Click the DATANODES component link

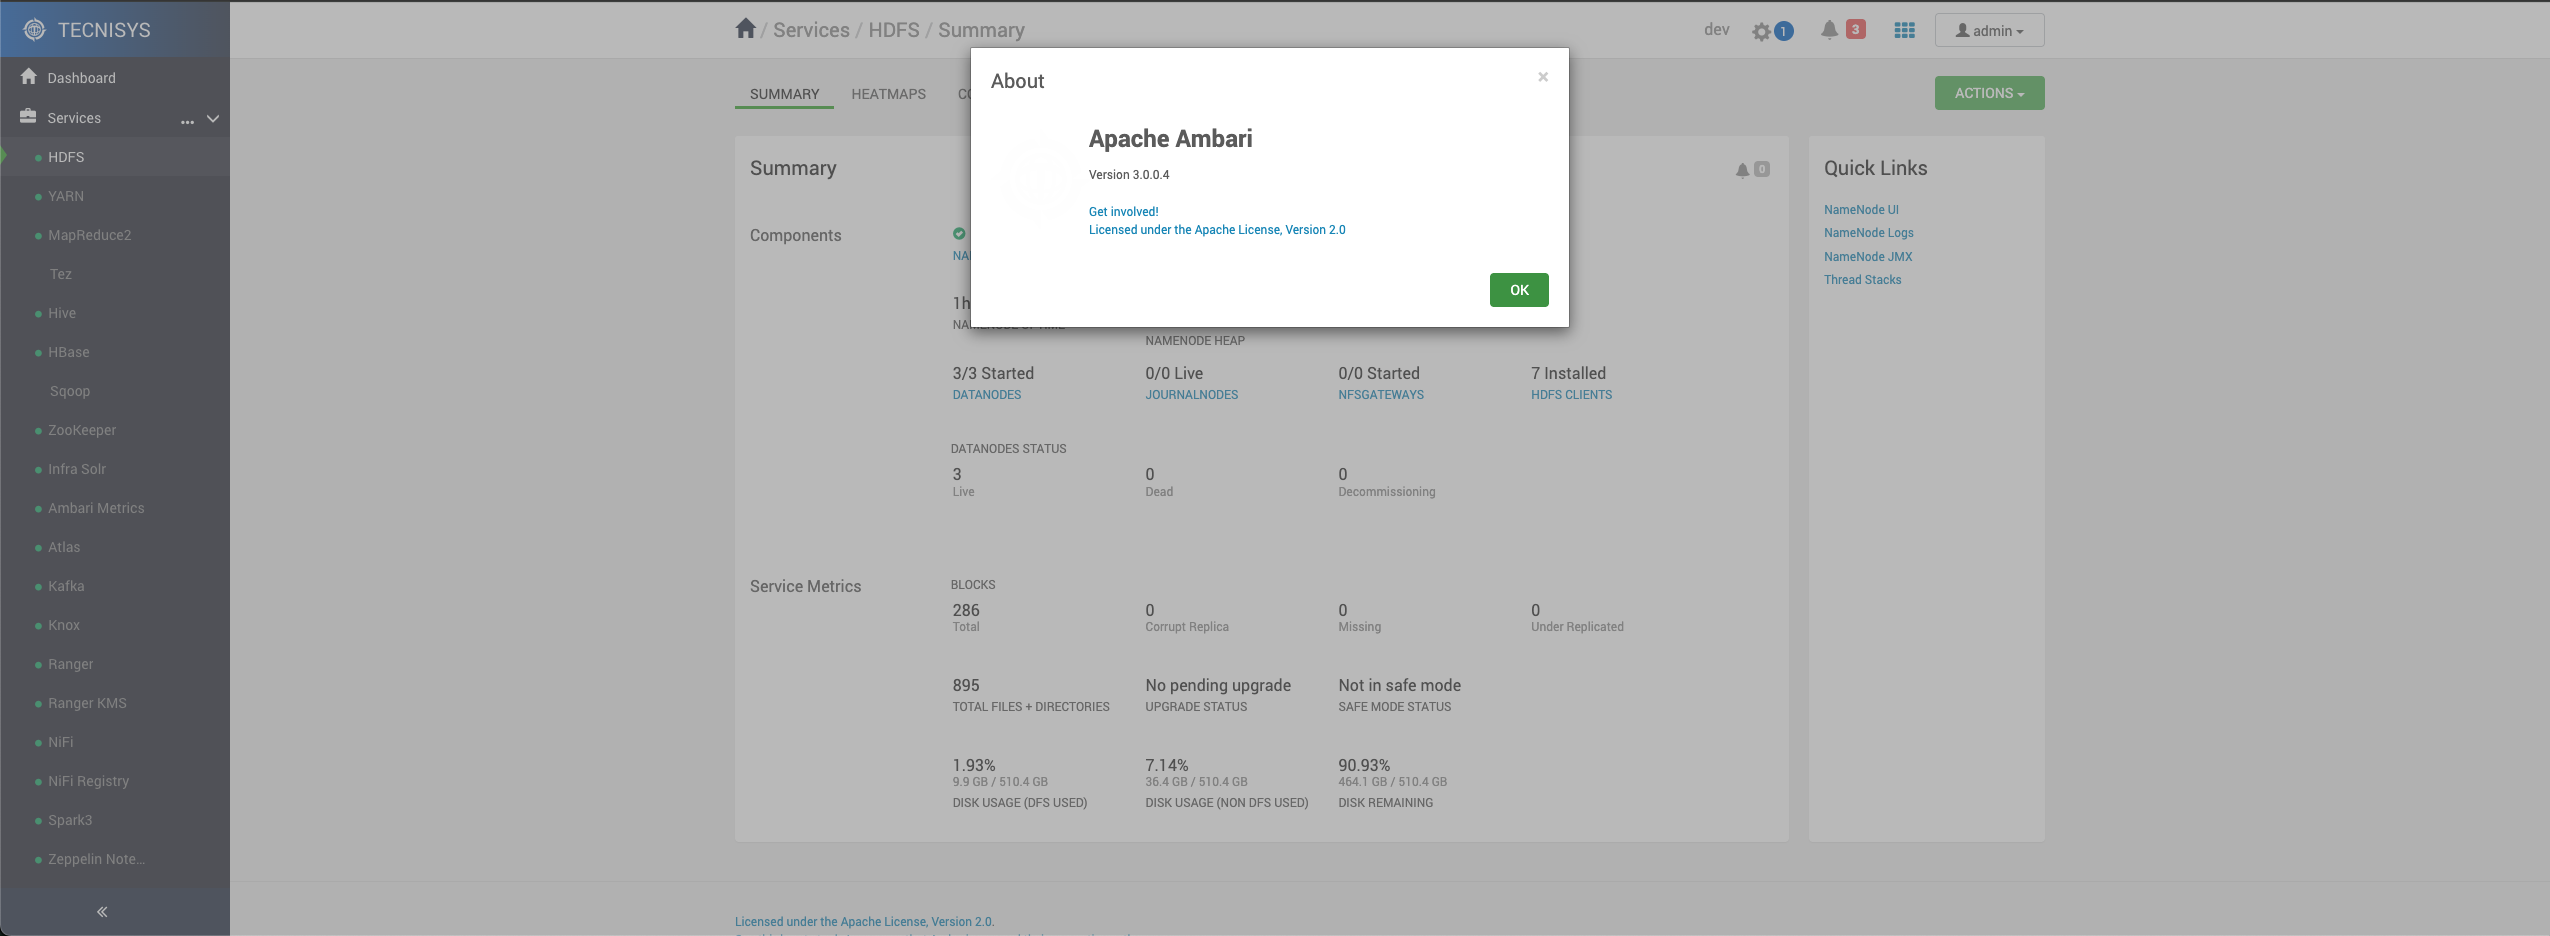(x=986, y=395)
